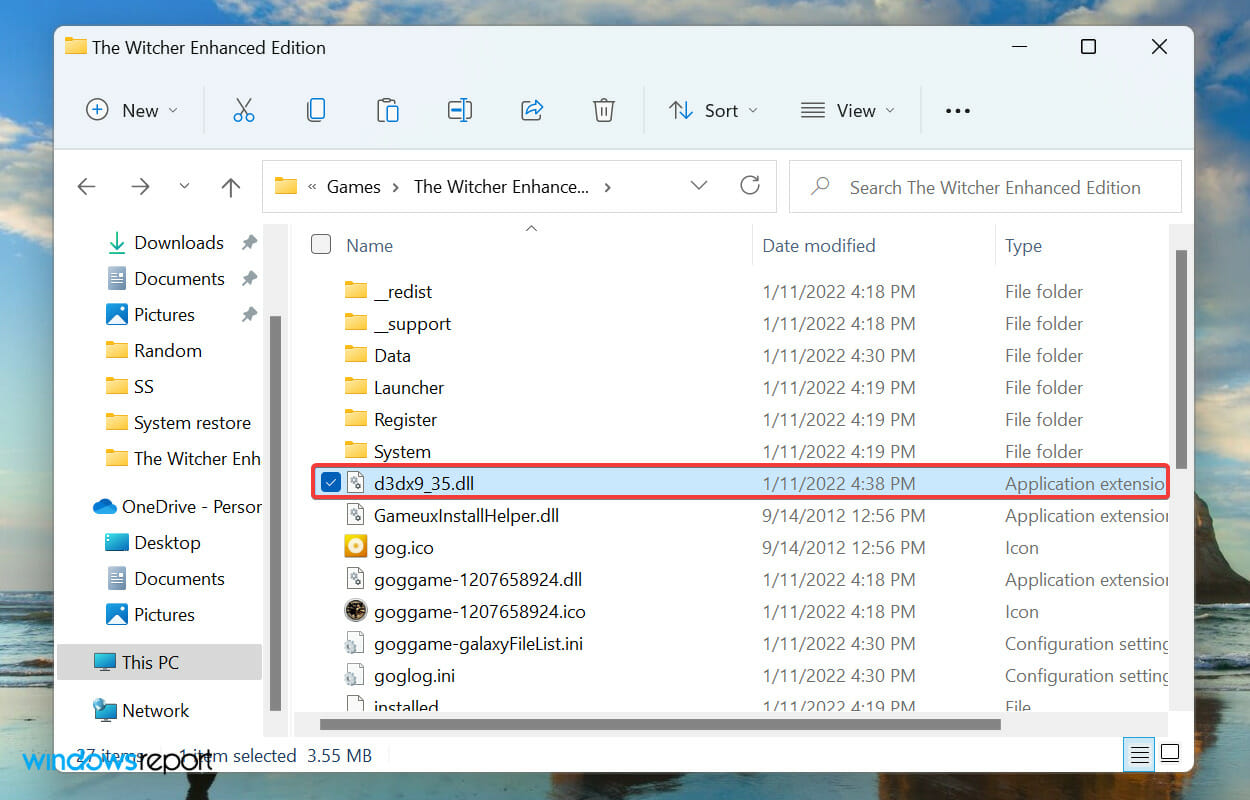This screenshot has width=1250, height=800.
Task: Click the Games breadcrumb segment
Action: coord(353,186)
